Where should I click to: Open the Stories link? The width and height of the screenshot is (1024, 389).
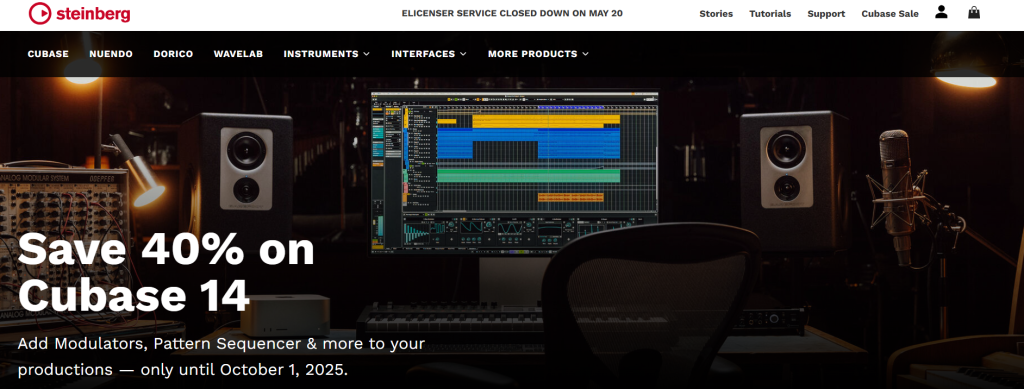coord(716,14)
